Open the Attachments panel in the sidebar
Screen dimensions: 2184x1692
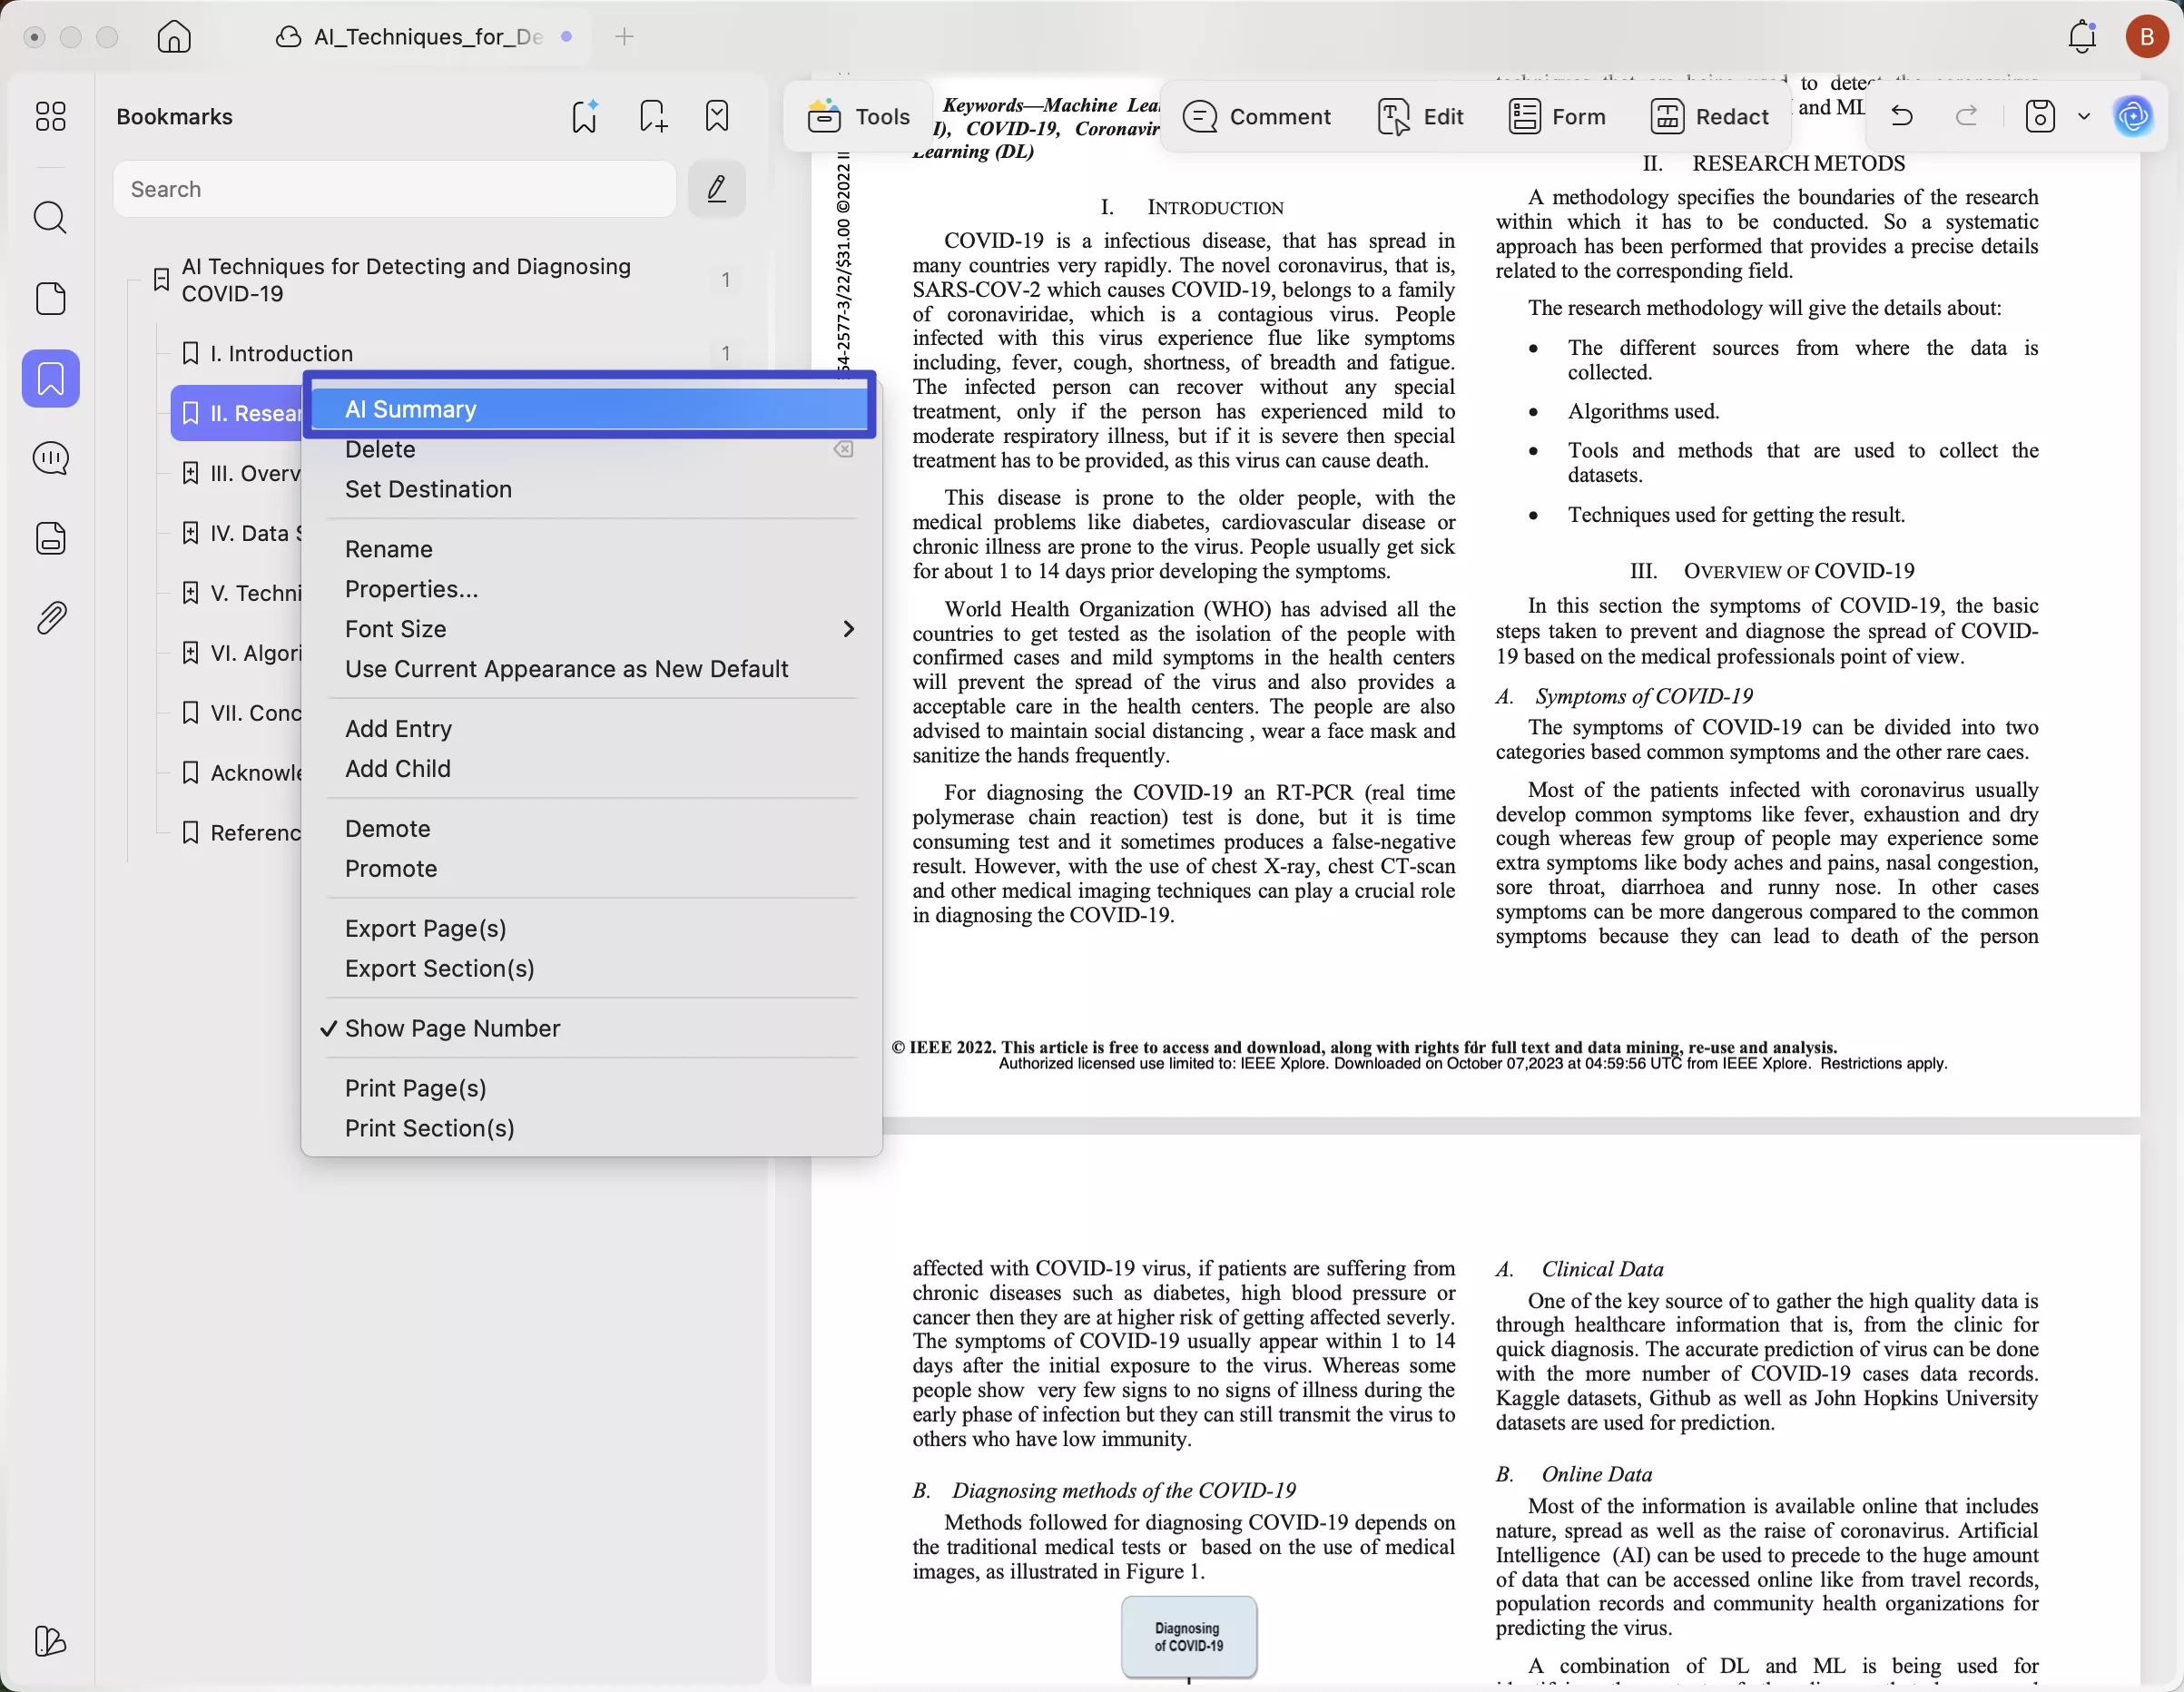[50, 617]
